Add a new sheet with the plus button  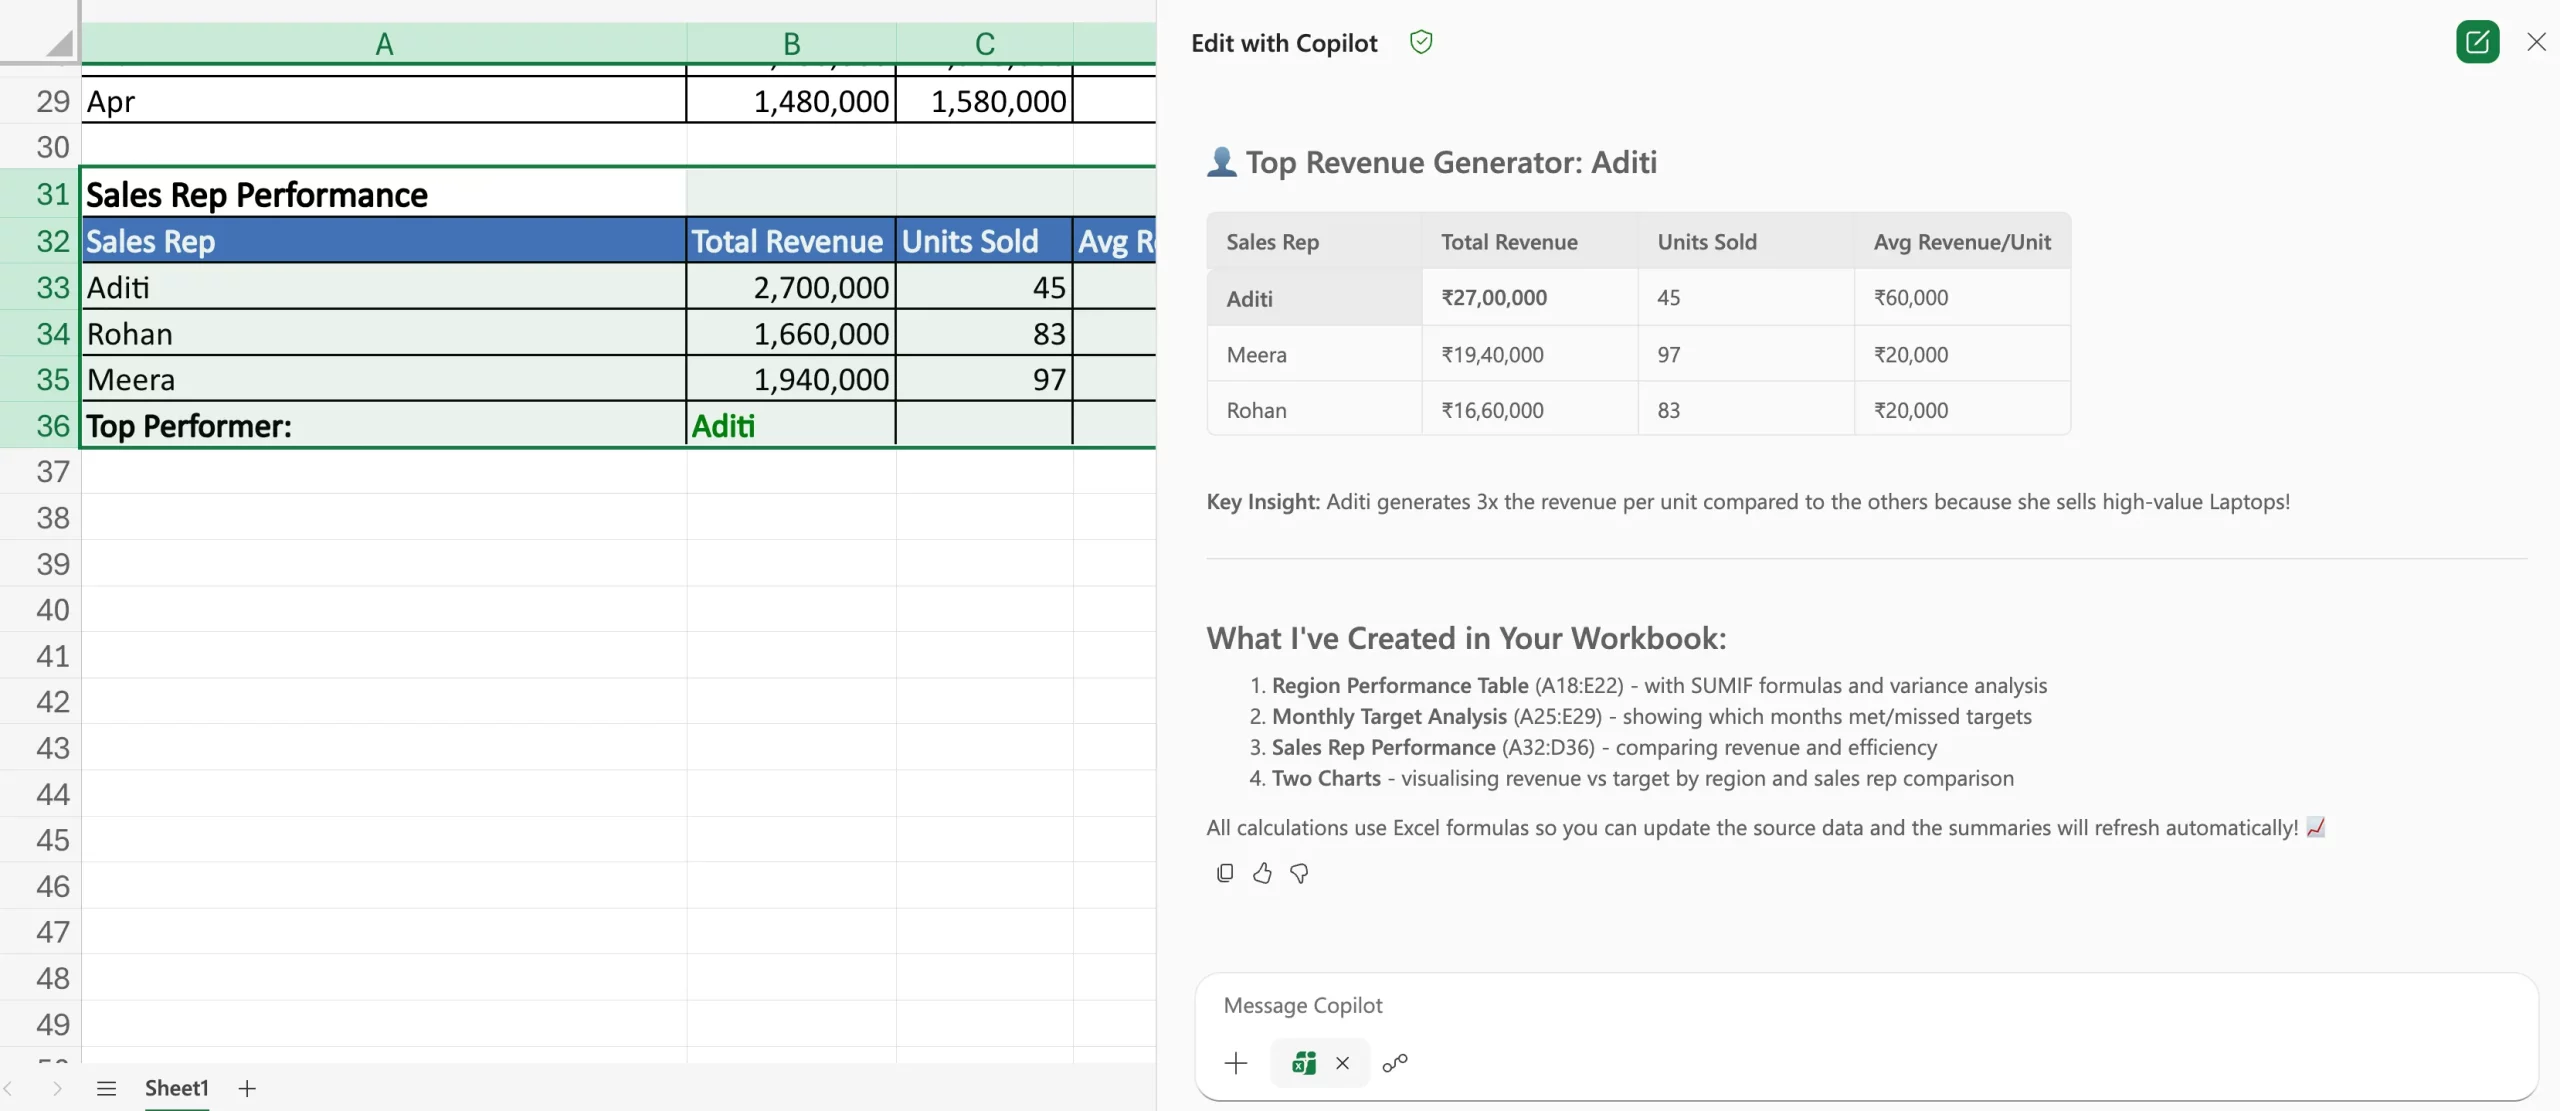pos(247,1088)
